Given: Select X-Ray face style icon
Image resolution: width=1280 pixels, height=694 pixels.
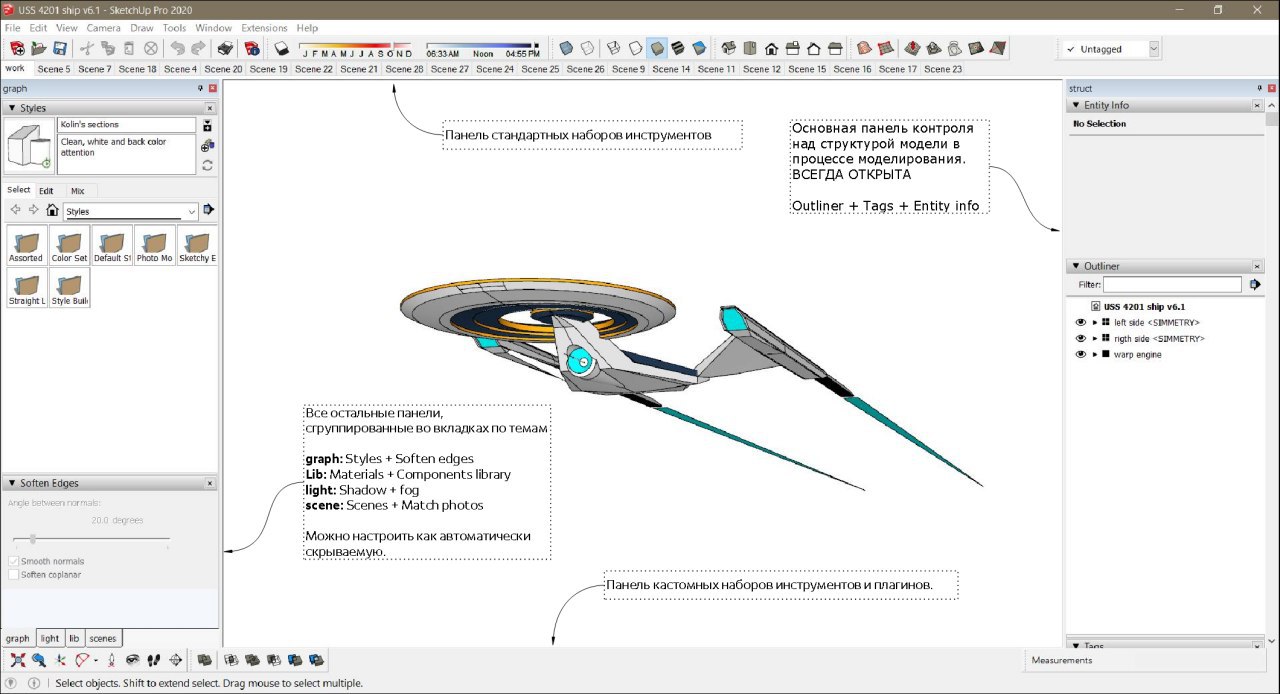Looking at the screenshot, I should click(x=566, y=48).
